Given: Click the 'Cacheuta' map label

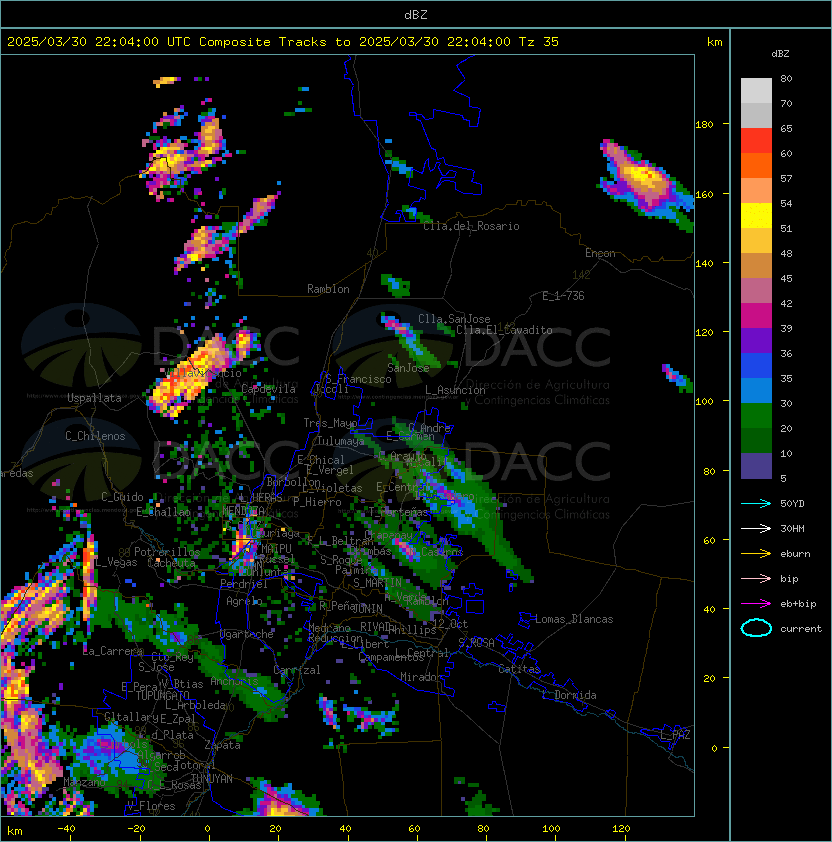Looking at the screenshot, I should tap(171, 563).
